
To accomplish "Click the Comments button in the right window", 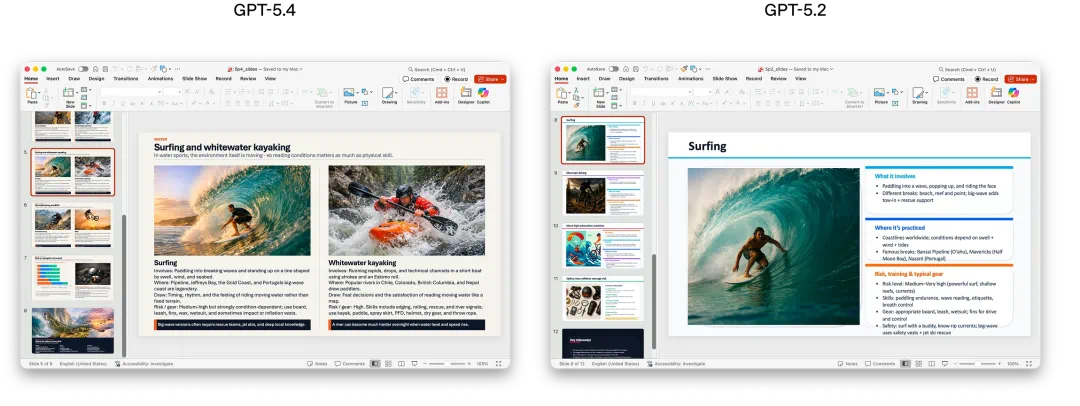I will tap(949, 79).
